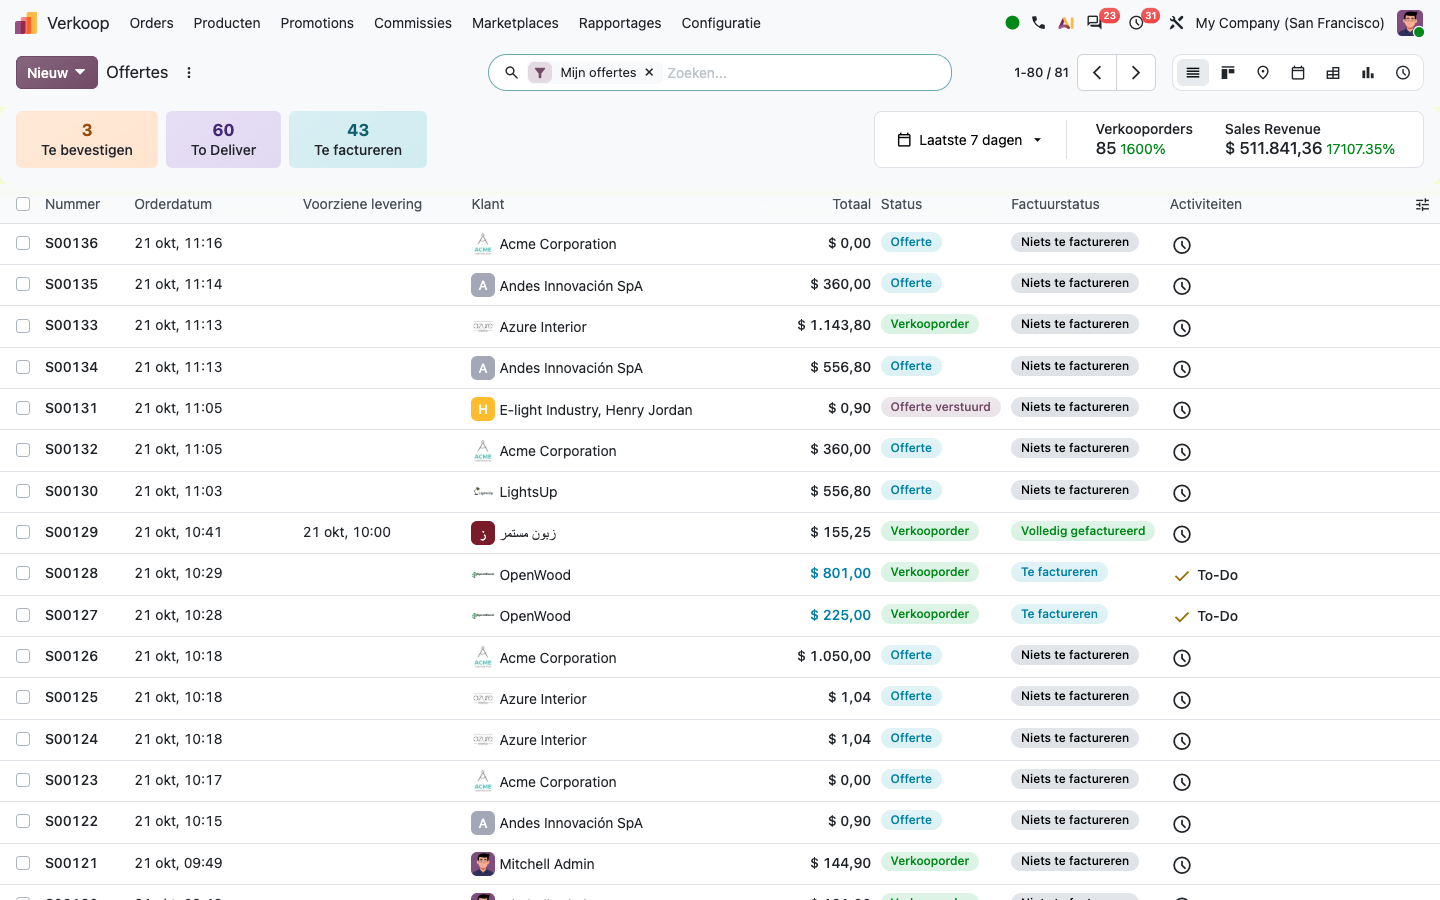Open the Producten menu

point(227,23)
